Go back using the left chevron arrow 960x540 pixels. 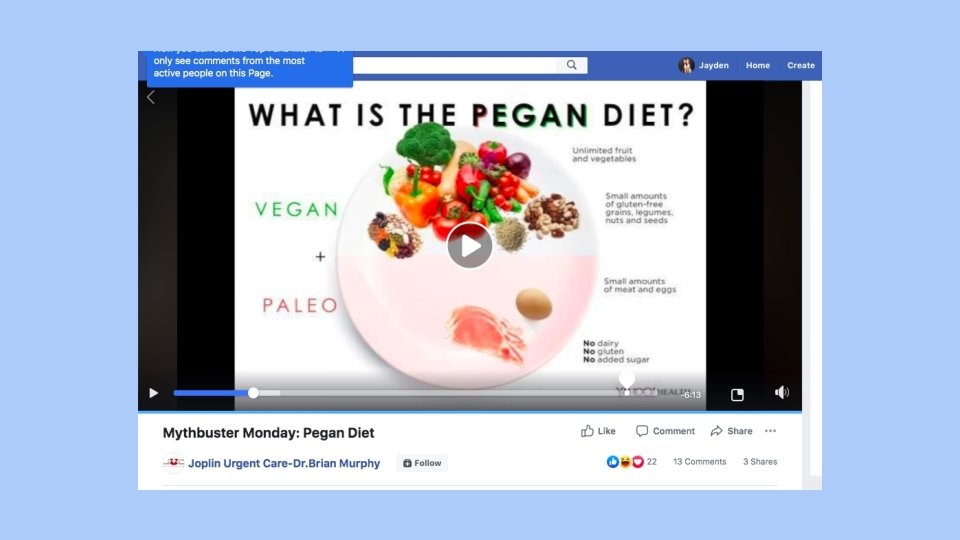click(151, 97)
